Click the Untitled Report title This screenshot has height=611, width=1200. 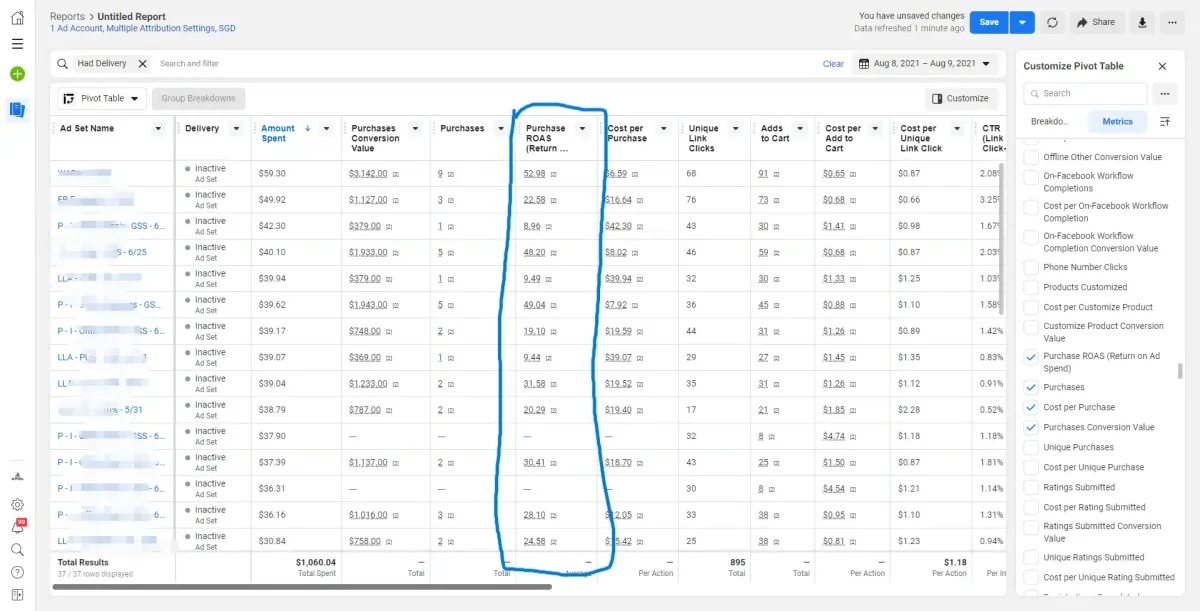click(x=132, y=17)
